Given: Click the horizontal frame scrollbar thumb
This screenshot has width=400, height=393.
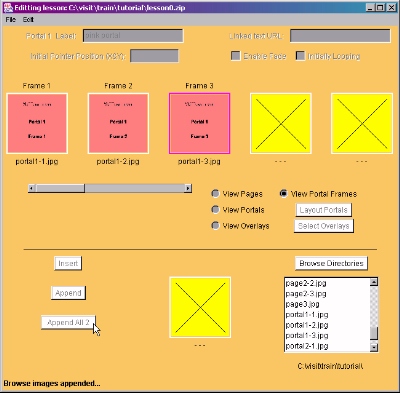Looking at the screenshot, I should pos(60,189).
